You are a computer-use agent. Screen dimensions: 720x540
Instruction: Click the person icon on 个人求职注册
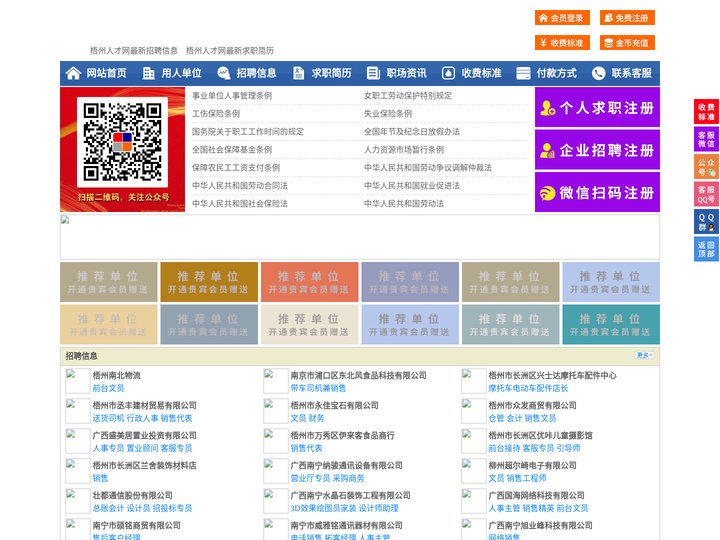pyautogui.click(x=547, y=108)
